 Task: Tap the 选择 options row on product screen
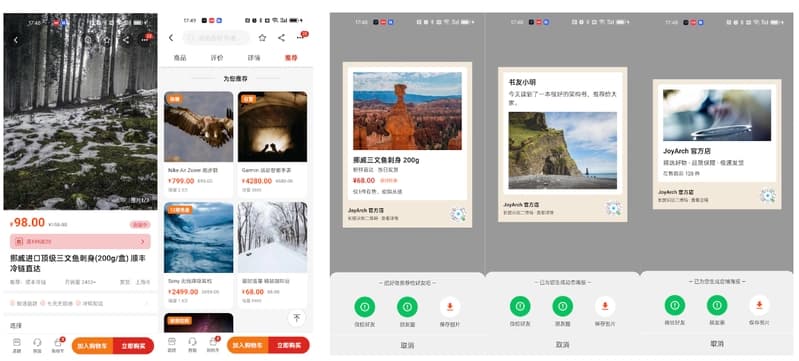pyautogui.click(x=81, y=325)
